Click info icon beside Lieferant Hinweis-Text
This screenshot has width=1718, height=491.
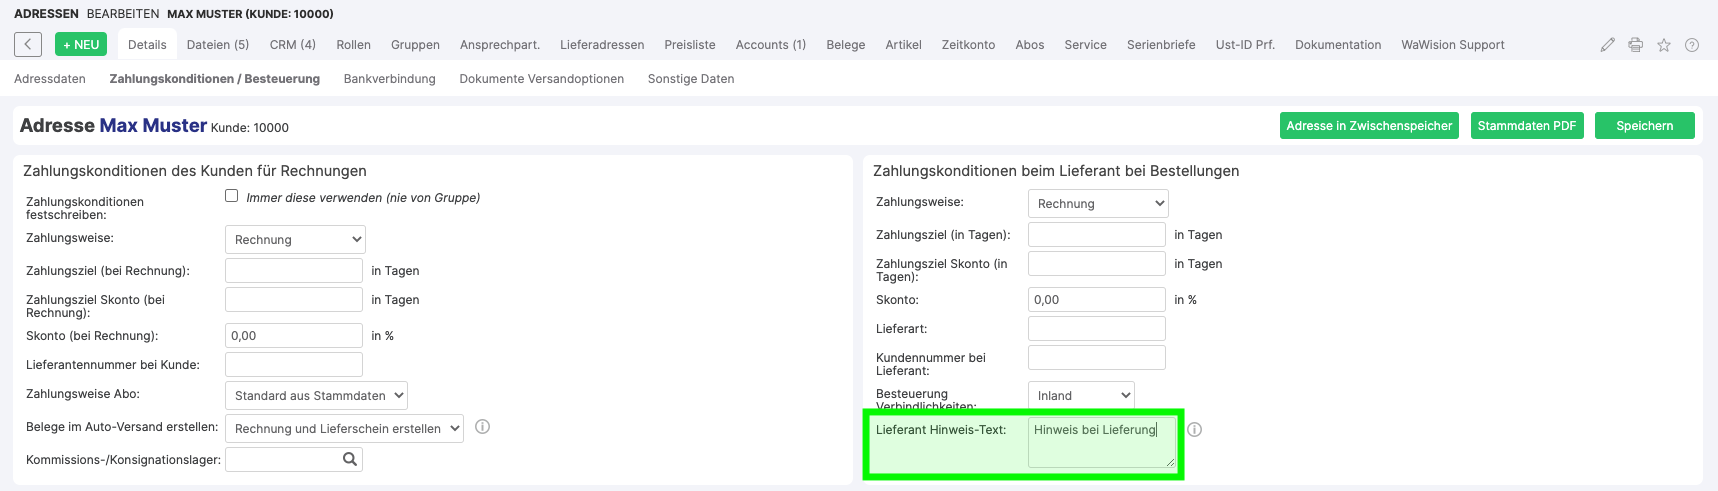[1194, 430]
